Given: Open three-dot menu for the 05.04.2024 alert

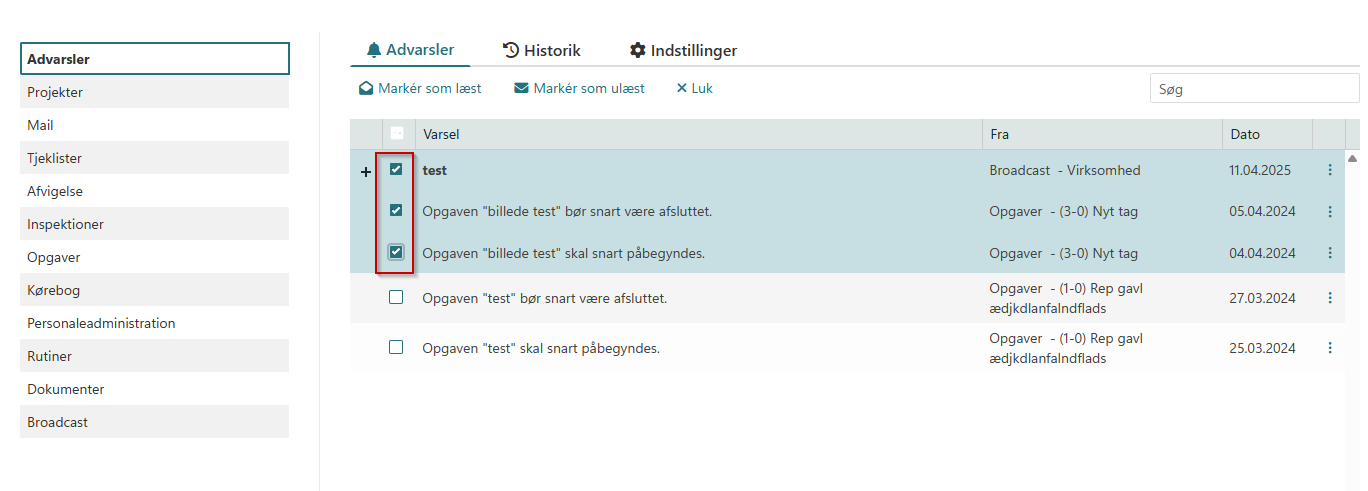Looking at the screenshot, I should (x=1329, y=212).
